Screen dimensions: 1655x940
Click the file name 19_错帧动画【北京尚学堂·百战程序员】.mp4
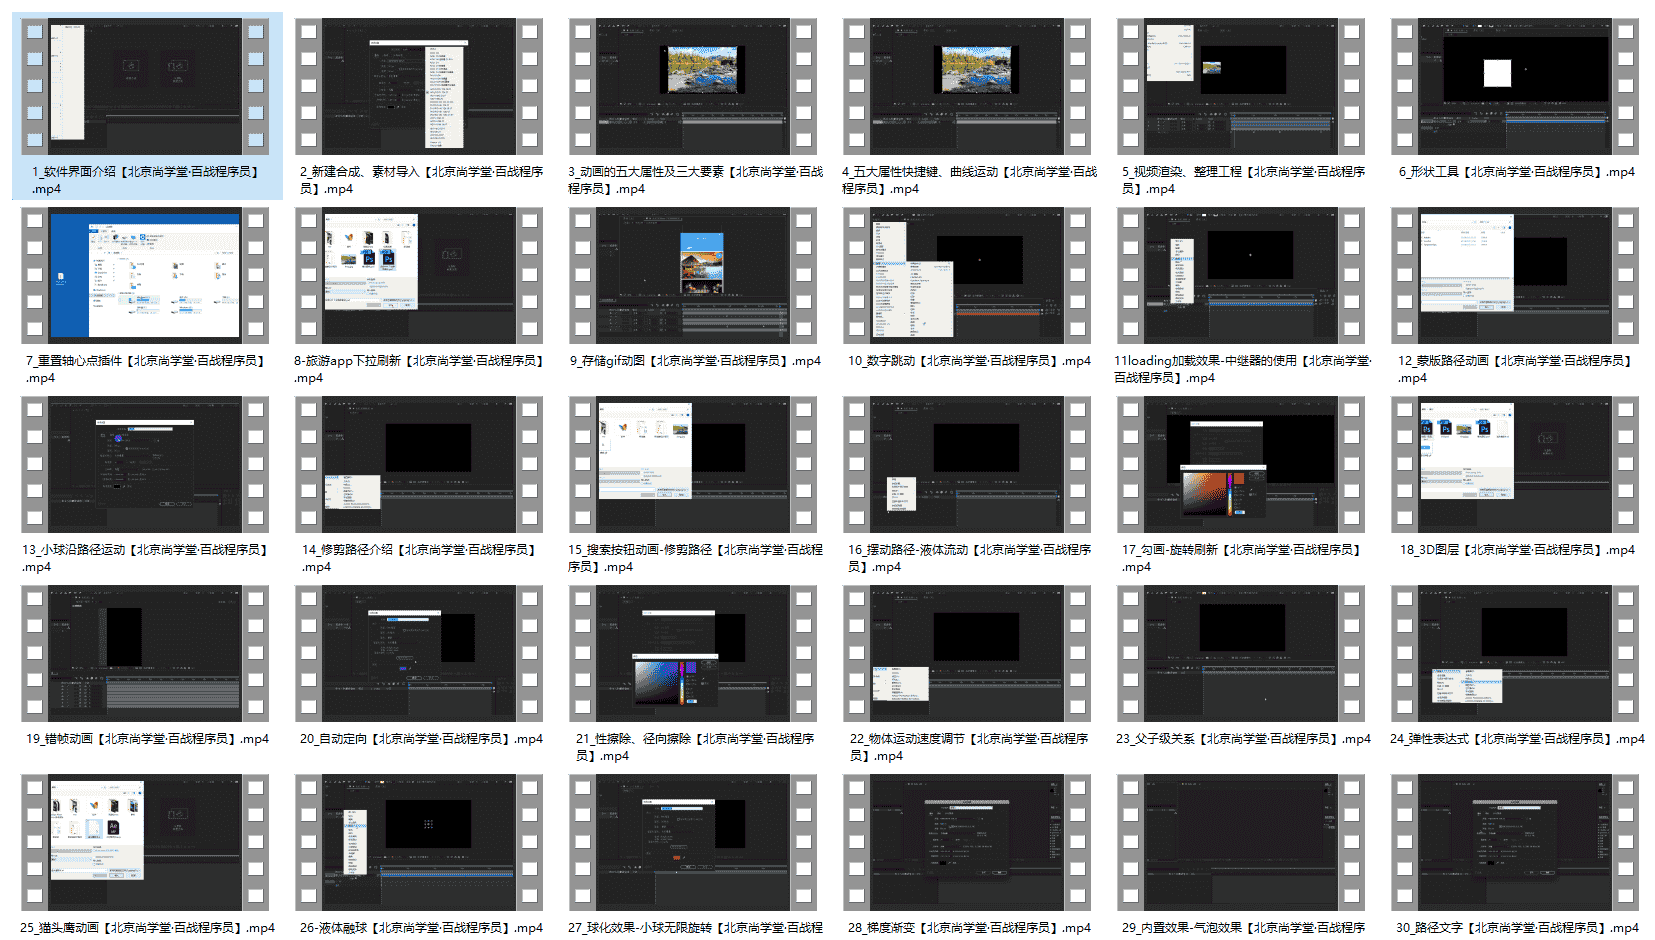(147, 739)
